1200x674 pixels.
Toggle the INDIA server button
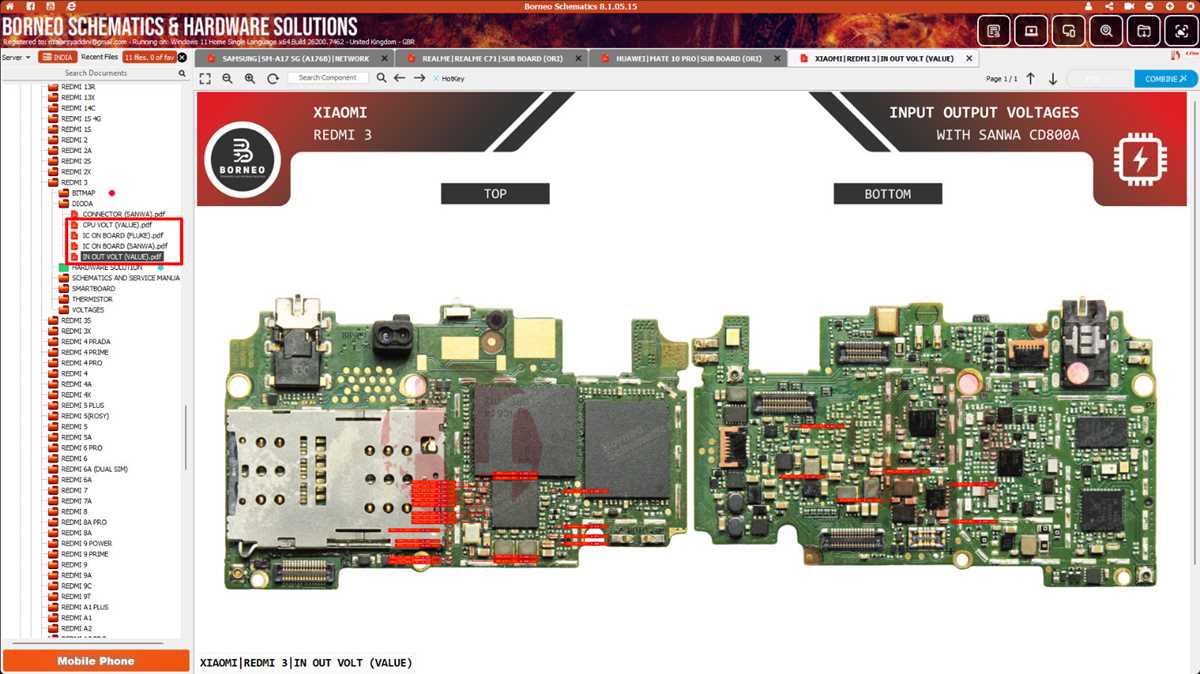58,57
